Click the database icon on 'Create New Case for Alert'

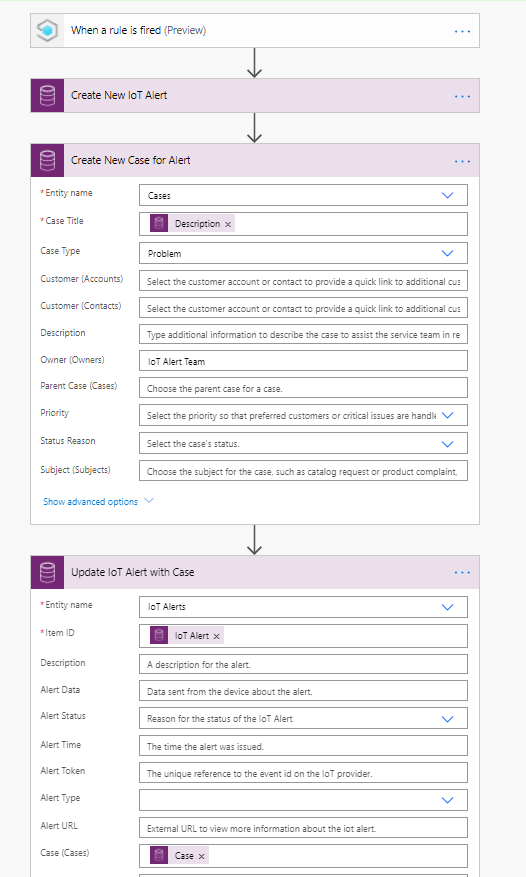[x=48, y=161]
